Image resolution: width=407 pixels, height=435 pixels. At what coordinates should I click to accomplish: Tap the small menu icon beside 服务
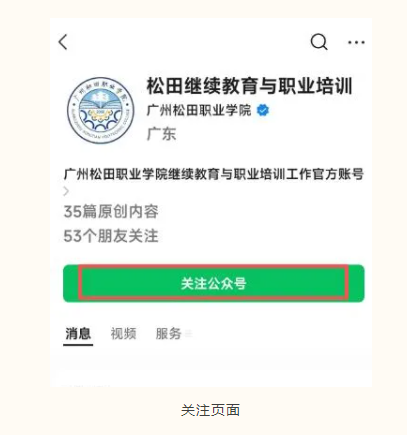pyautogui.click(x=188, y=333)
